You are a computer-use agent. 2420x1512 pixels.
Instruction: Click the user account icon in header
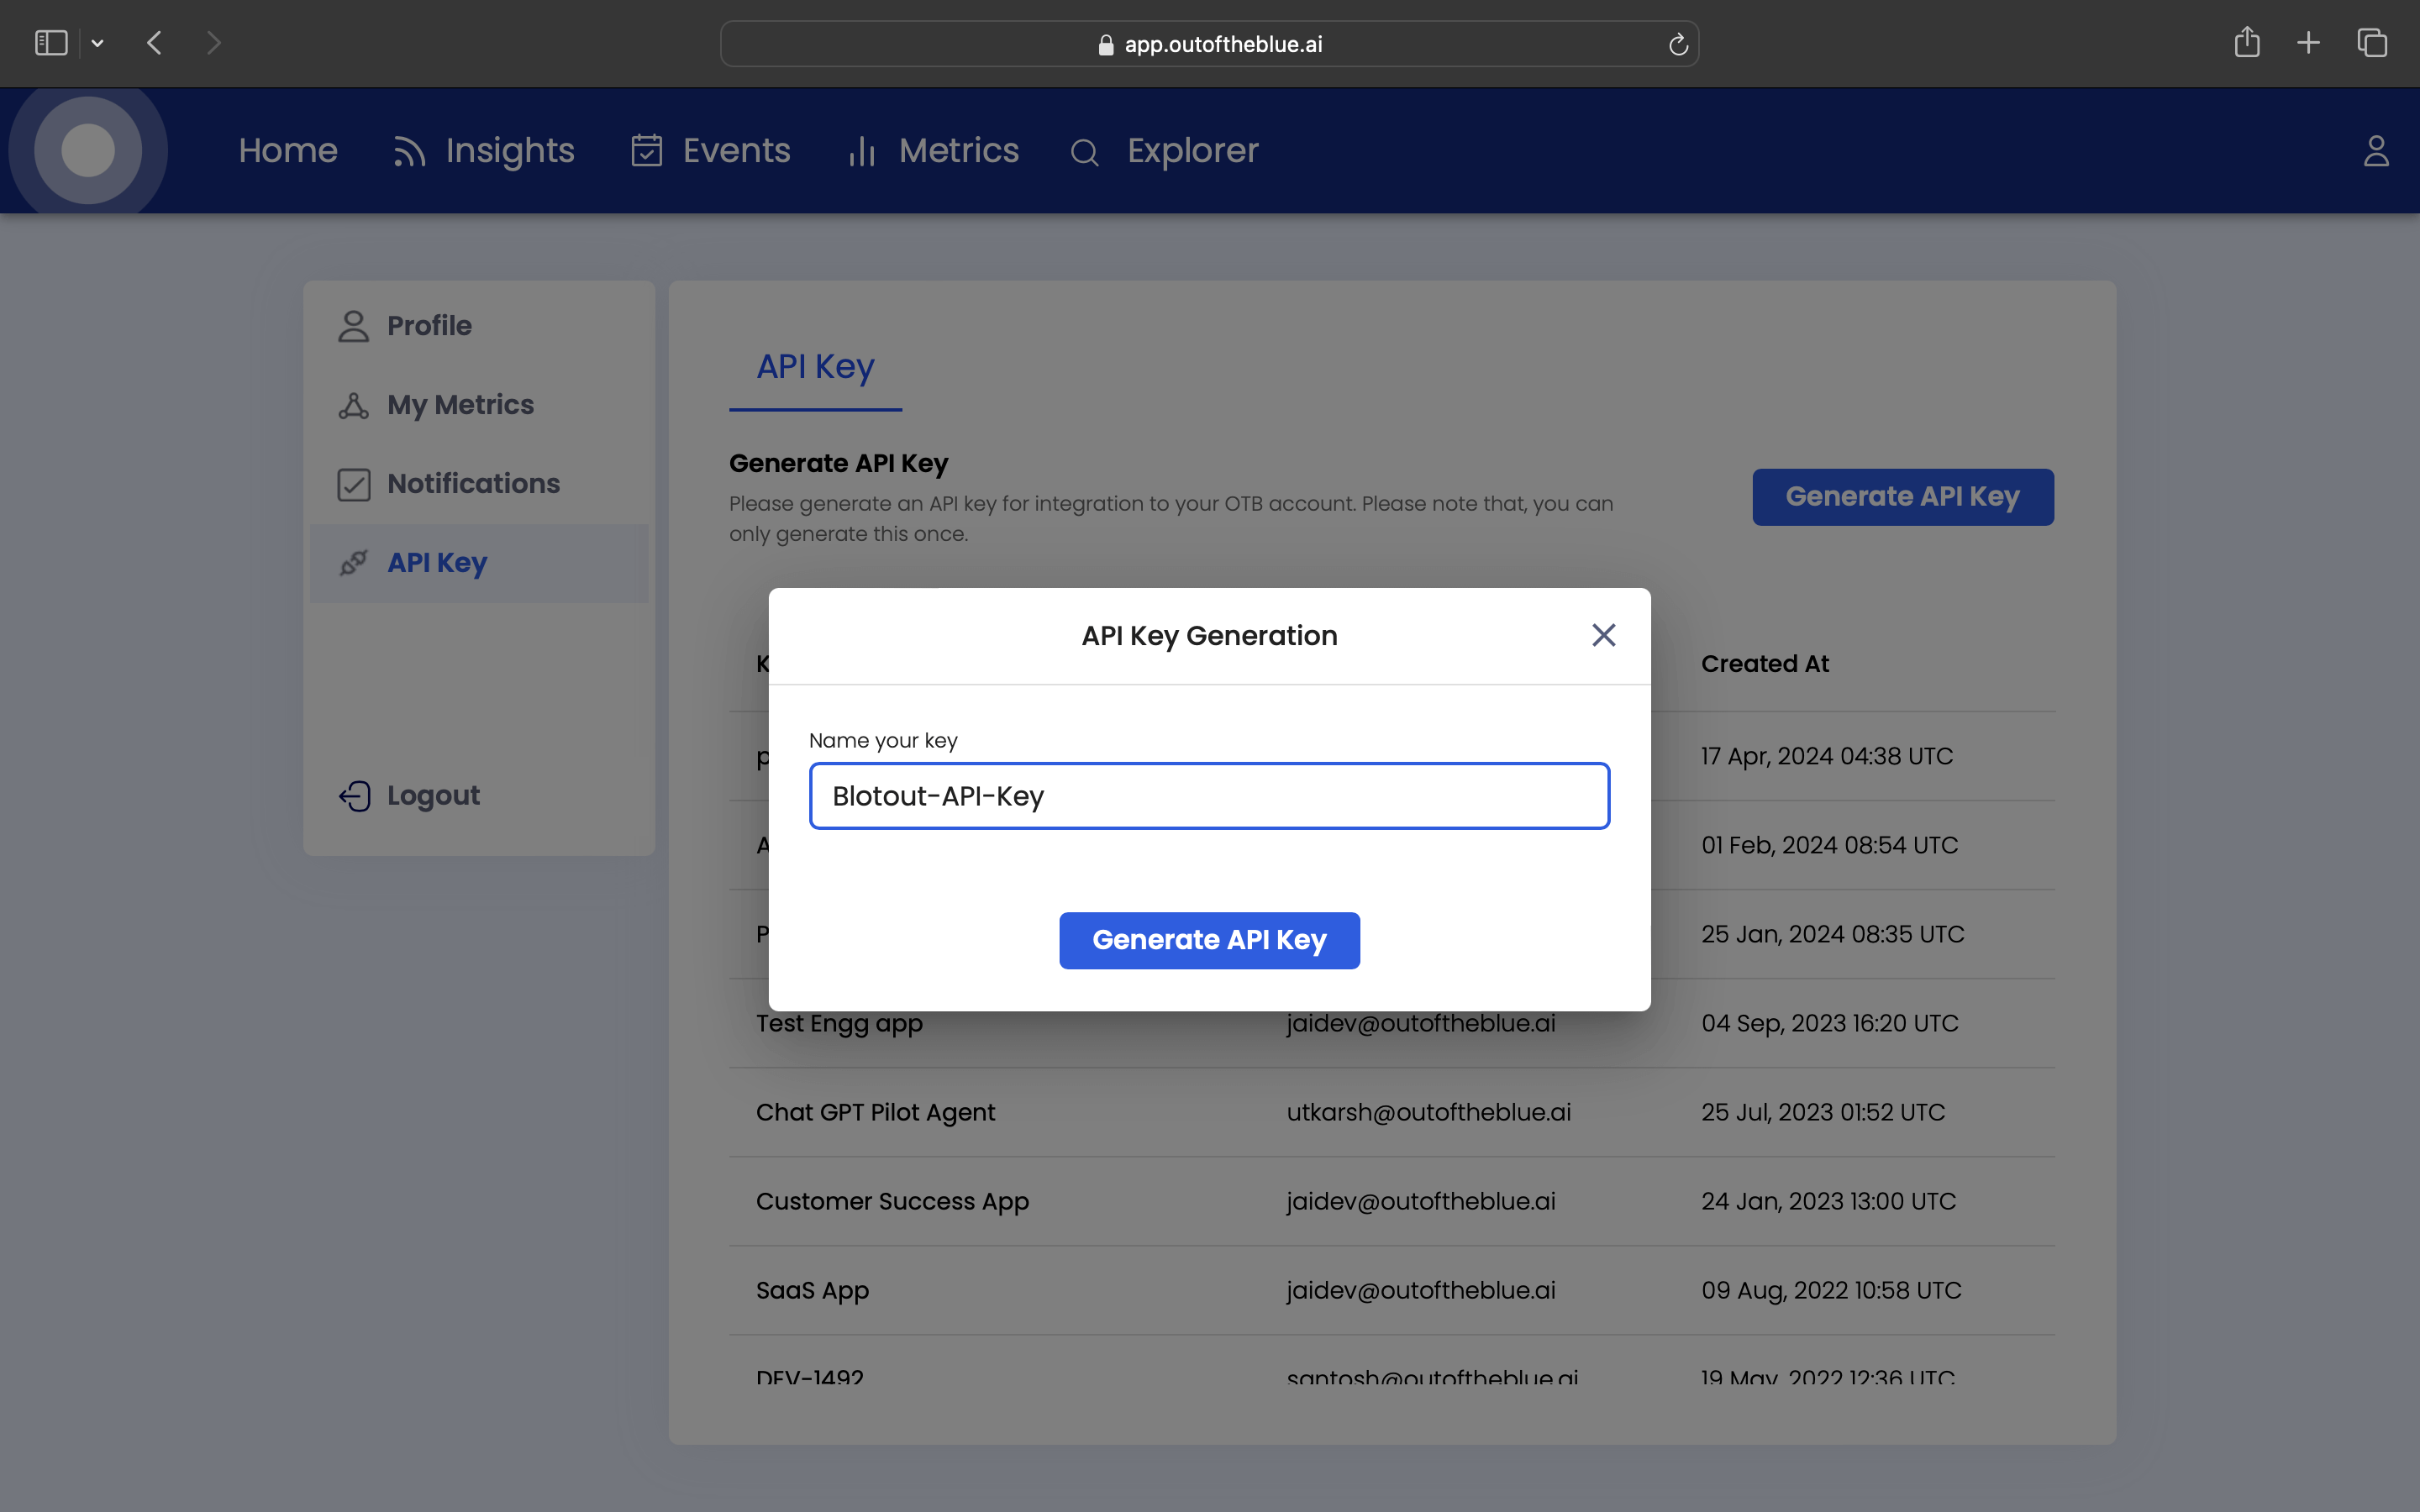2375,151
